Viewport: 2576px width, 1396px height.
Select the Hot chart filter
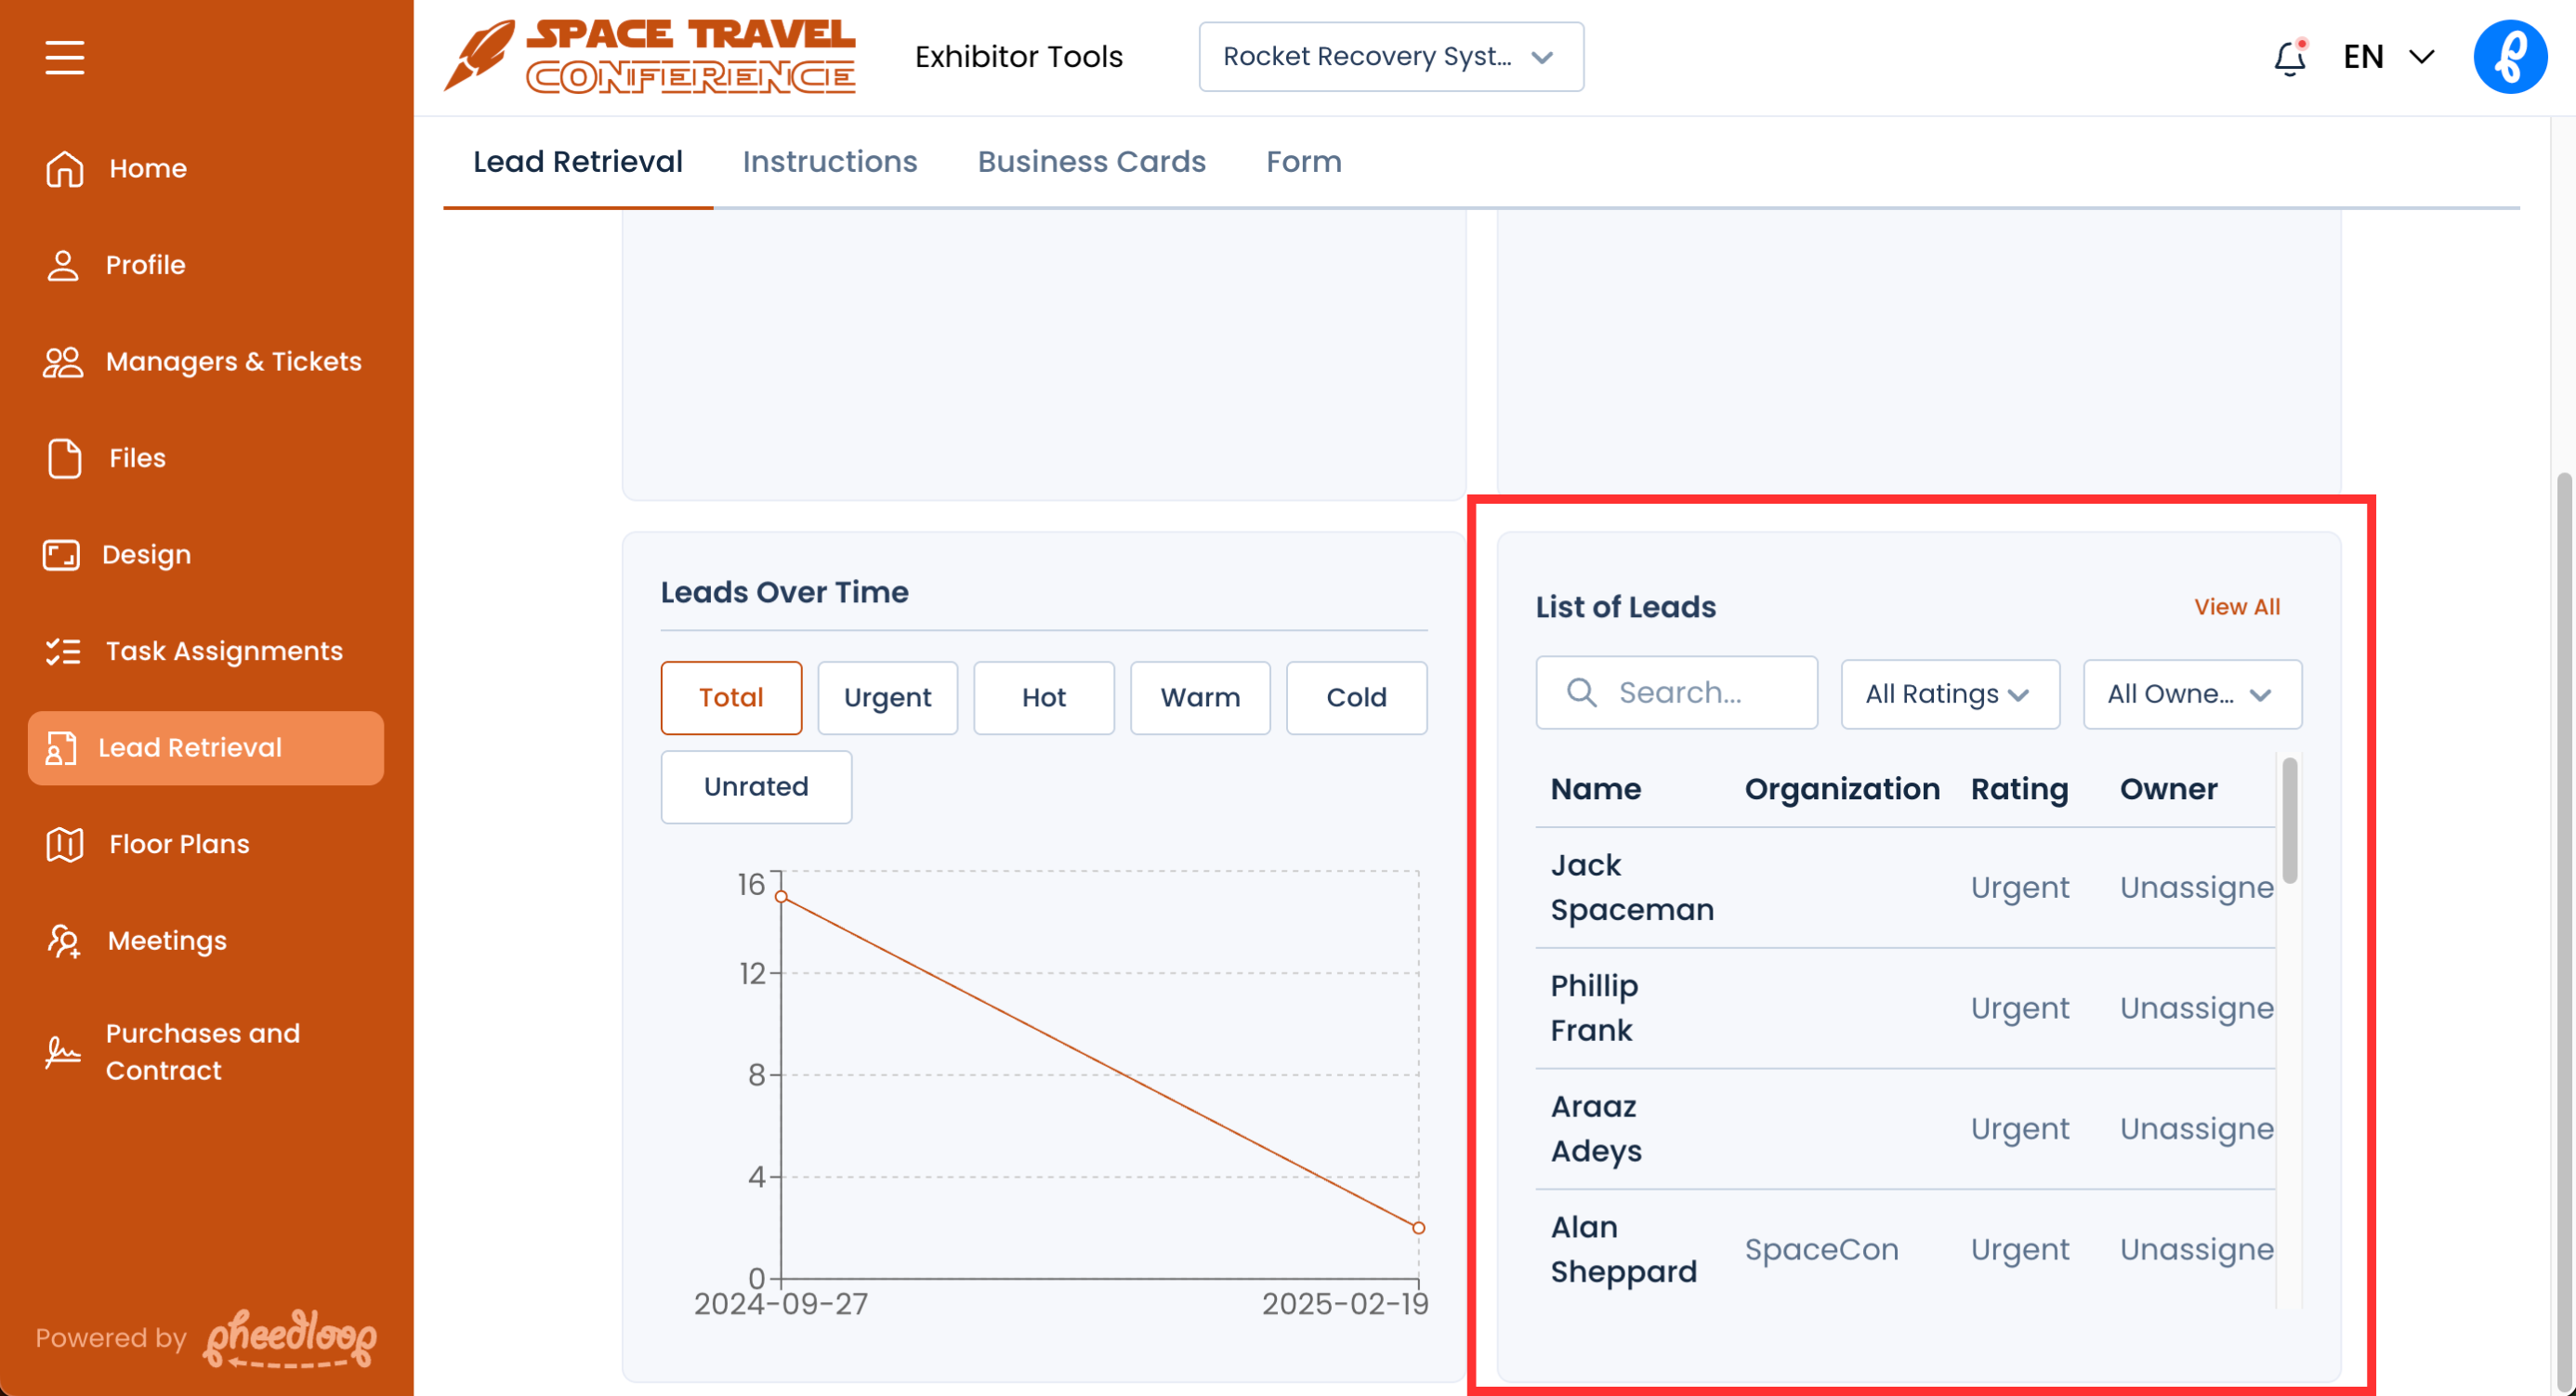click(x=1044, y=698)
